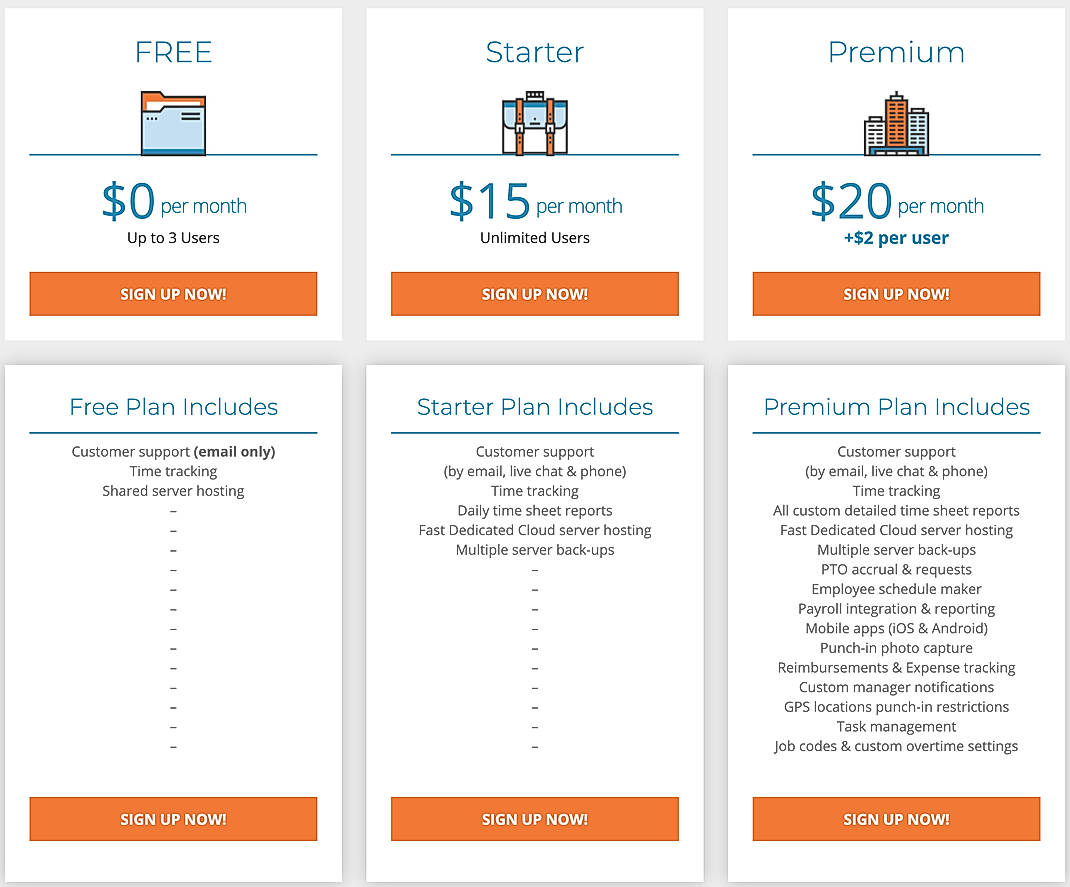Click the Starter plan title
Image resolution: width=1070 pixels, height=887 pixels.
534,52
